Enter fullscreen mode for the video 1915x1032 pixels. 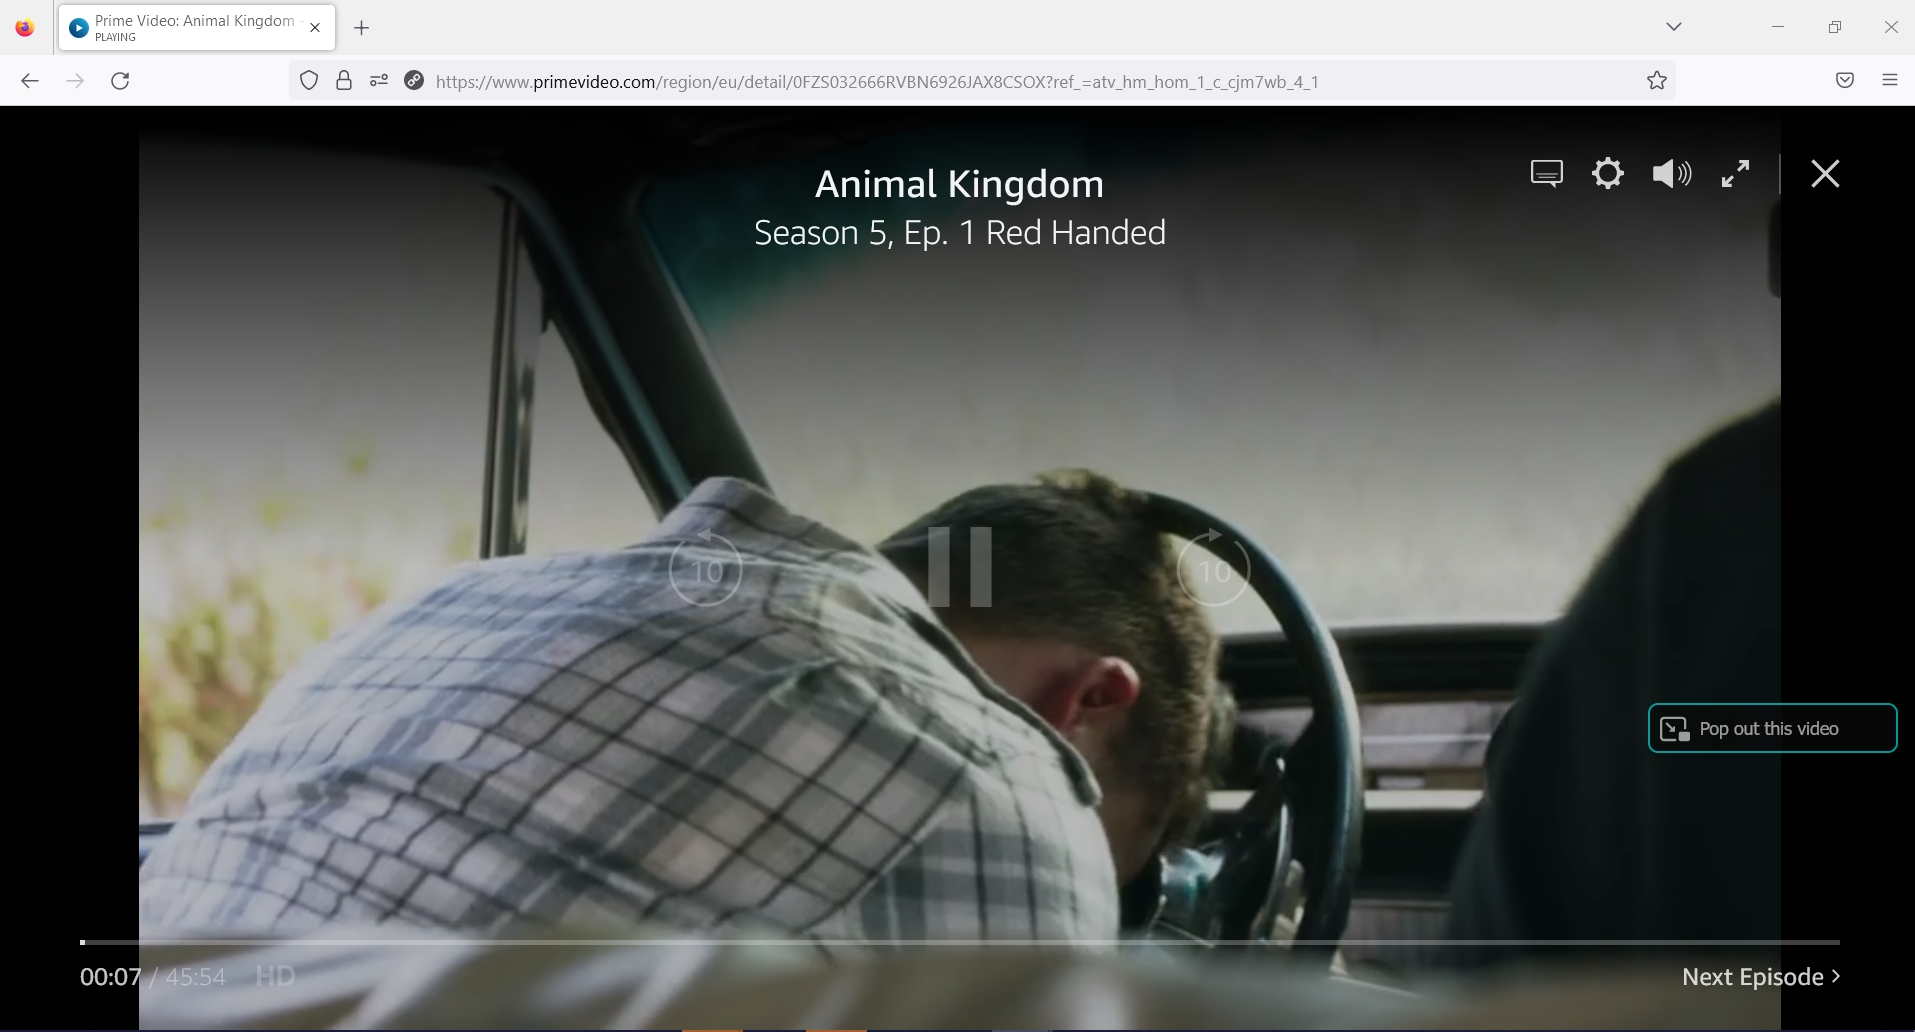pos(1736,173)
